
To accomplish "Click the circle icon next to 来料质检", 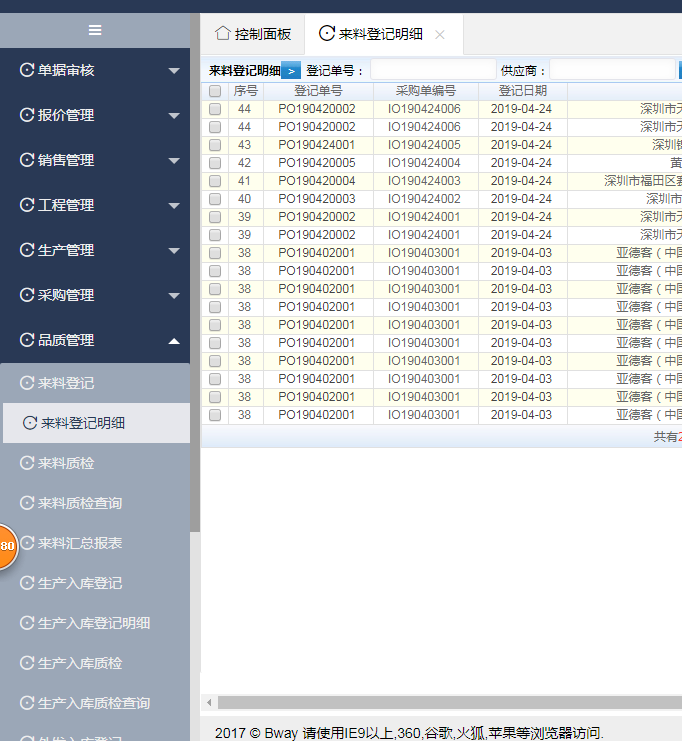I will point(27,463).
